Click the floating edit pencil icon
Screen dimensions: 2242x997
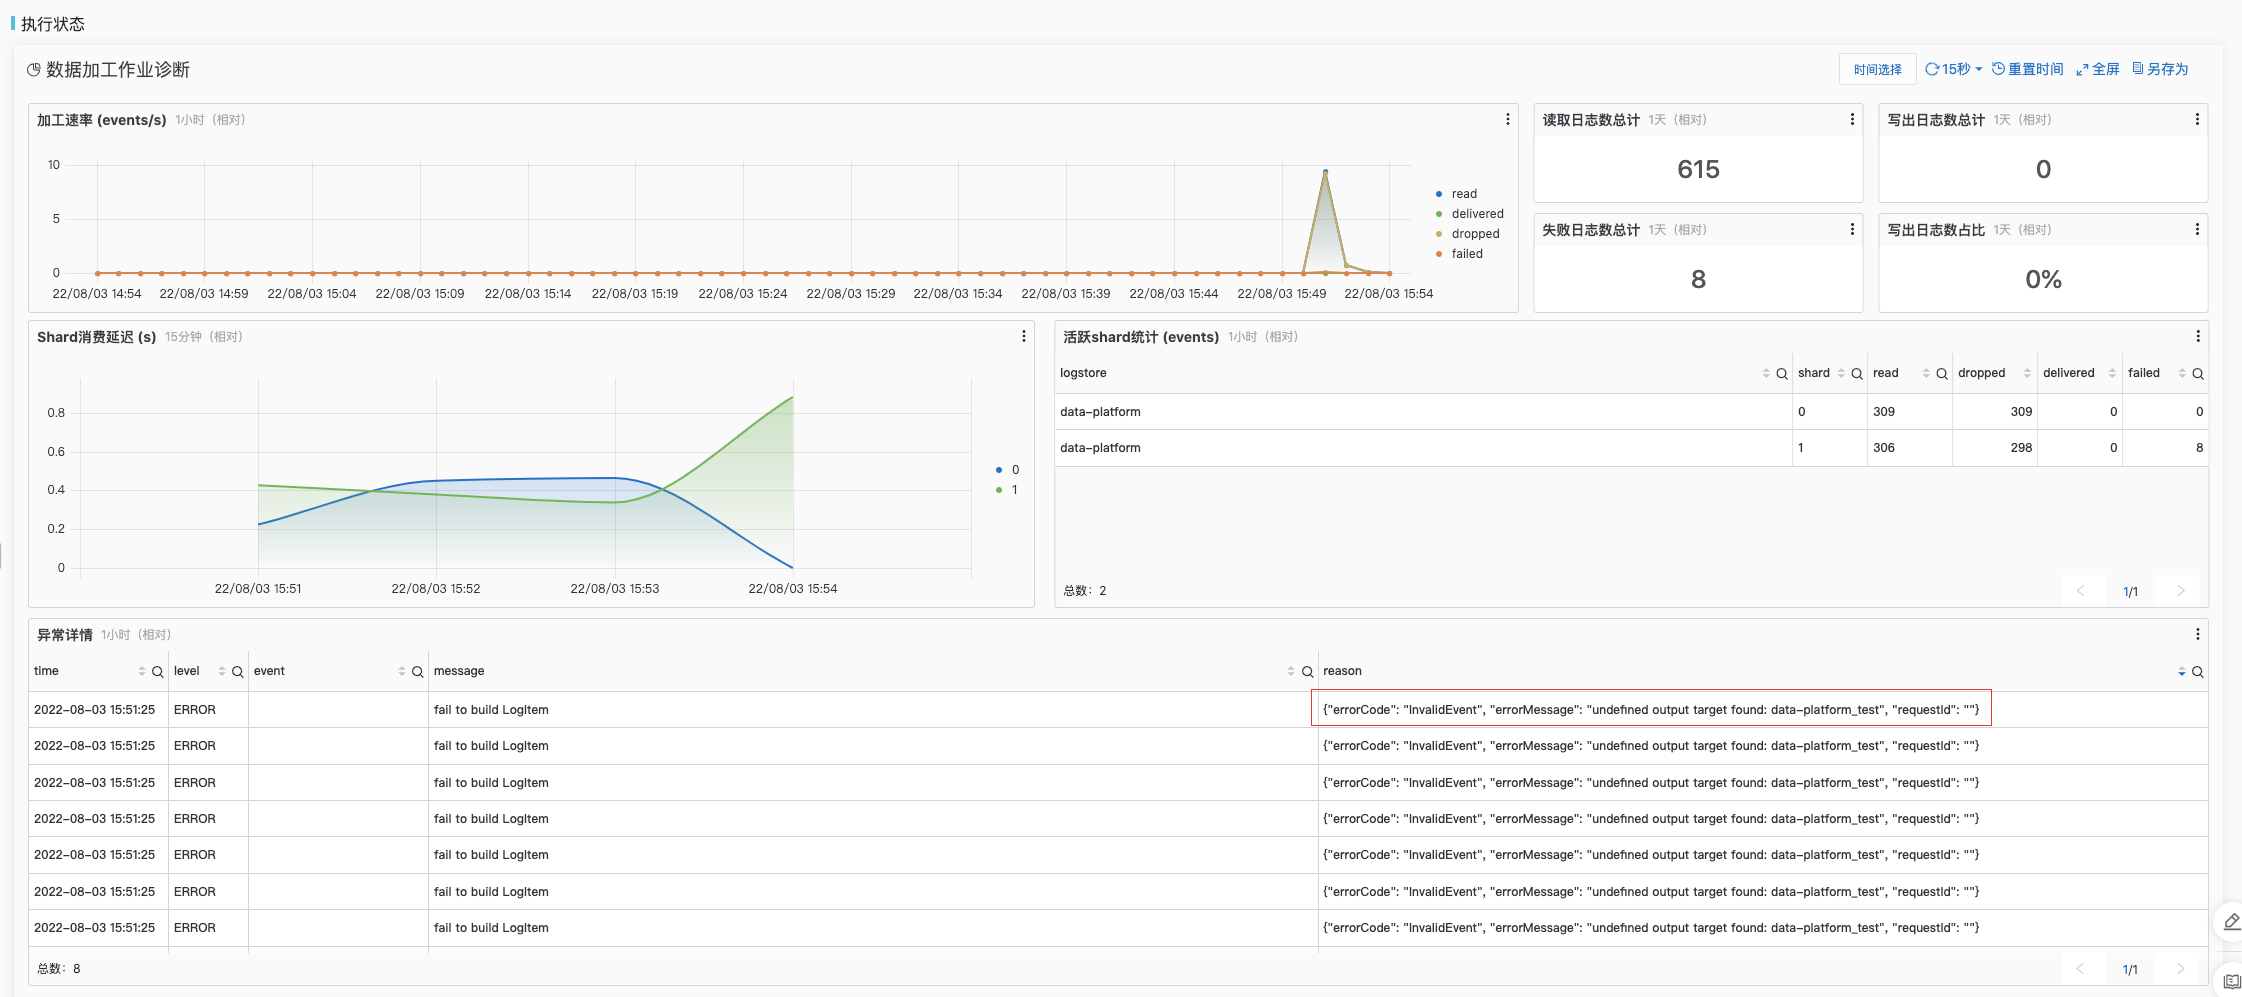tap(2231, 921)
